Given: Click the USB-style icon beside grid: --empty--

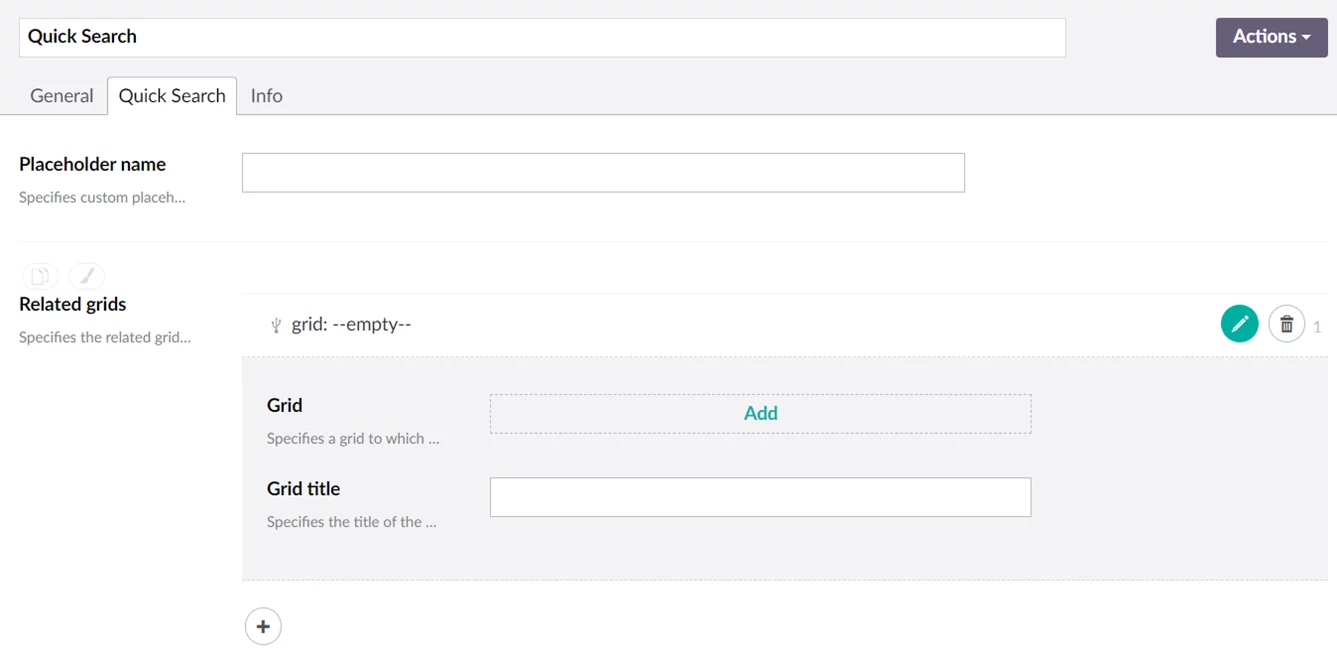Looking at the screenshot, I should (276, 325).
